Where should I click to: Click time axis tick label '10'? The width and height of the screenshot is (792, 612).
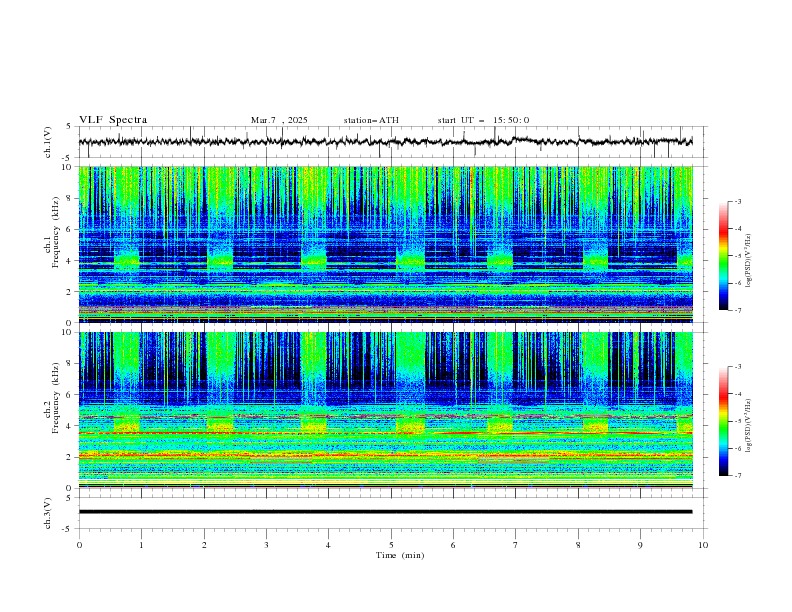click(x=703, y=545)
